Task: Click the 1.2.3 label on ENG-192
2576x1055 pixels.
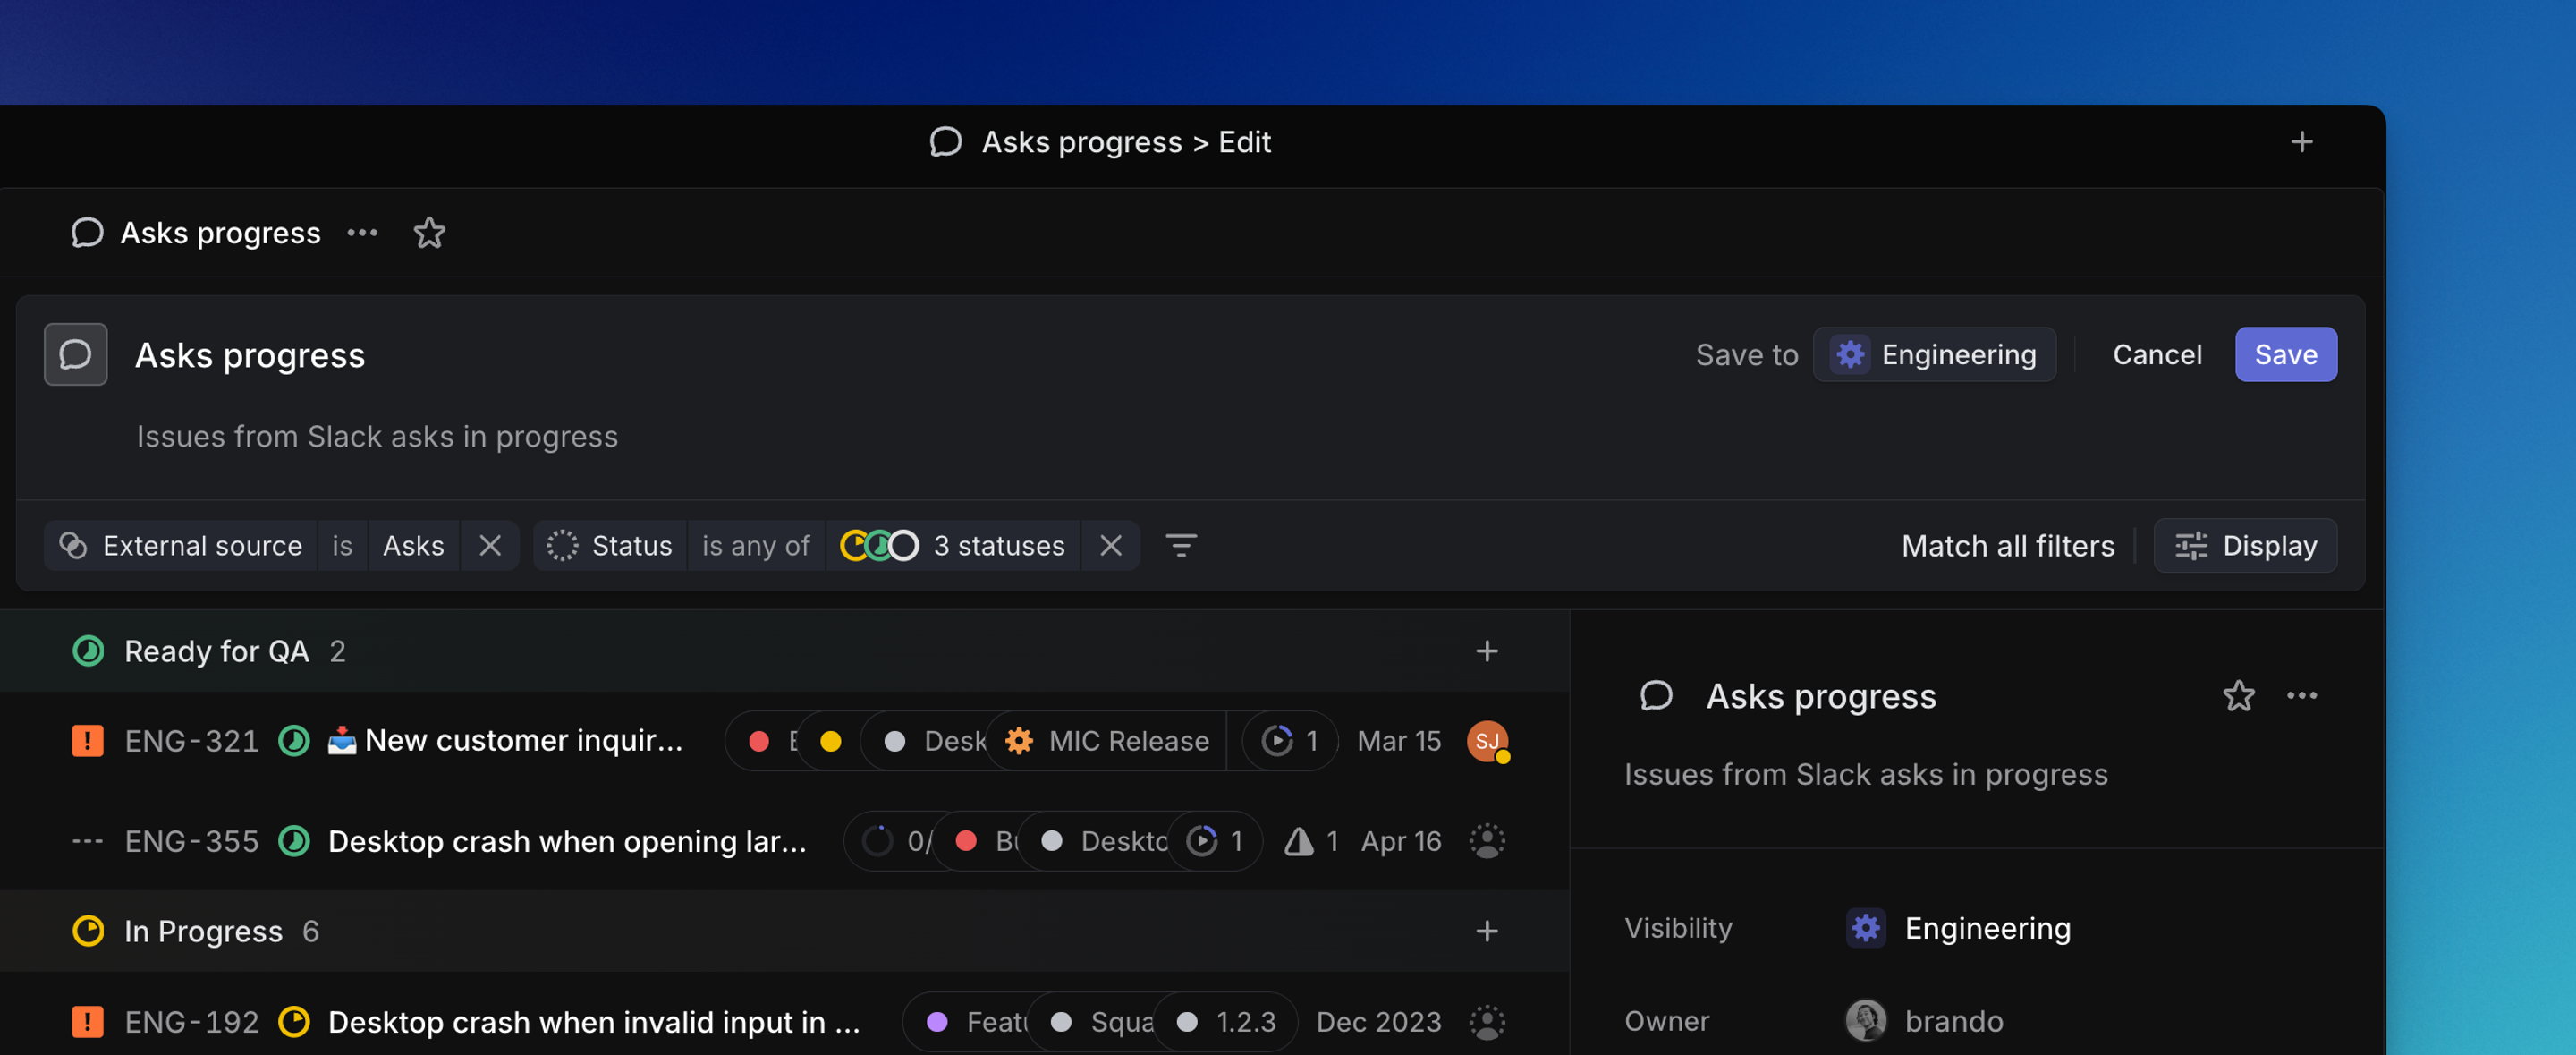Action: [x=1226, y=1022]
